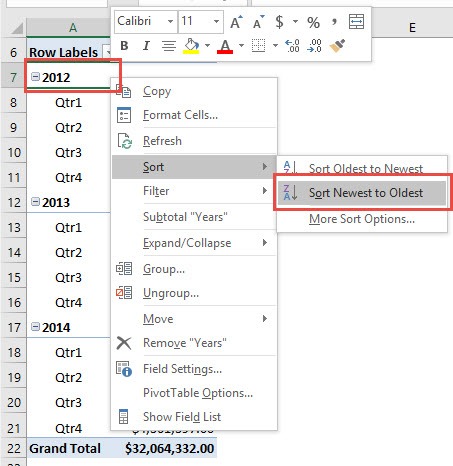Open the Filter submenu

pos(194,191)
